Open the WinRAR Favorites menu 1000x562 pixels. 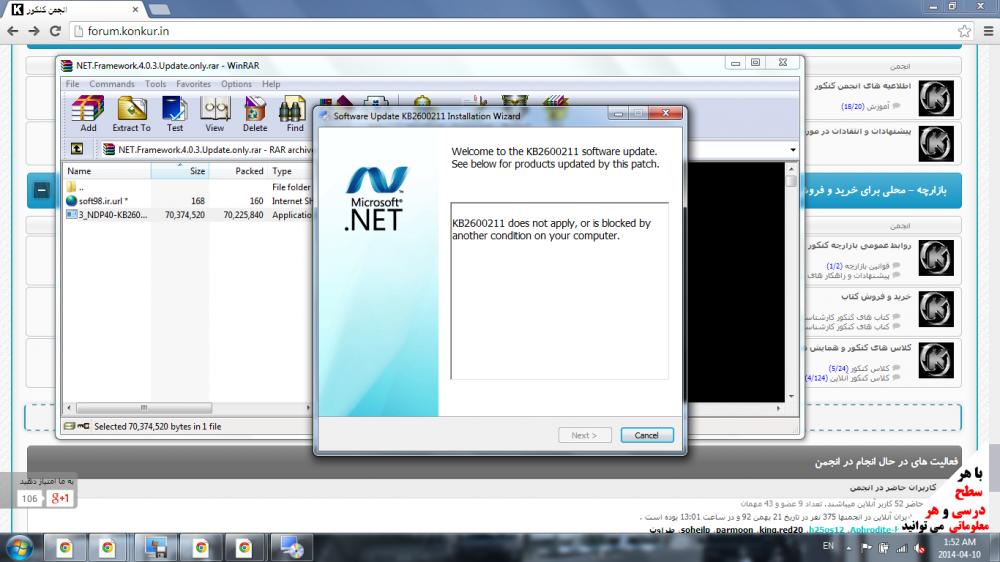[193, 84]
